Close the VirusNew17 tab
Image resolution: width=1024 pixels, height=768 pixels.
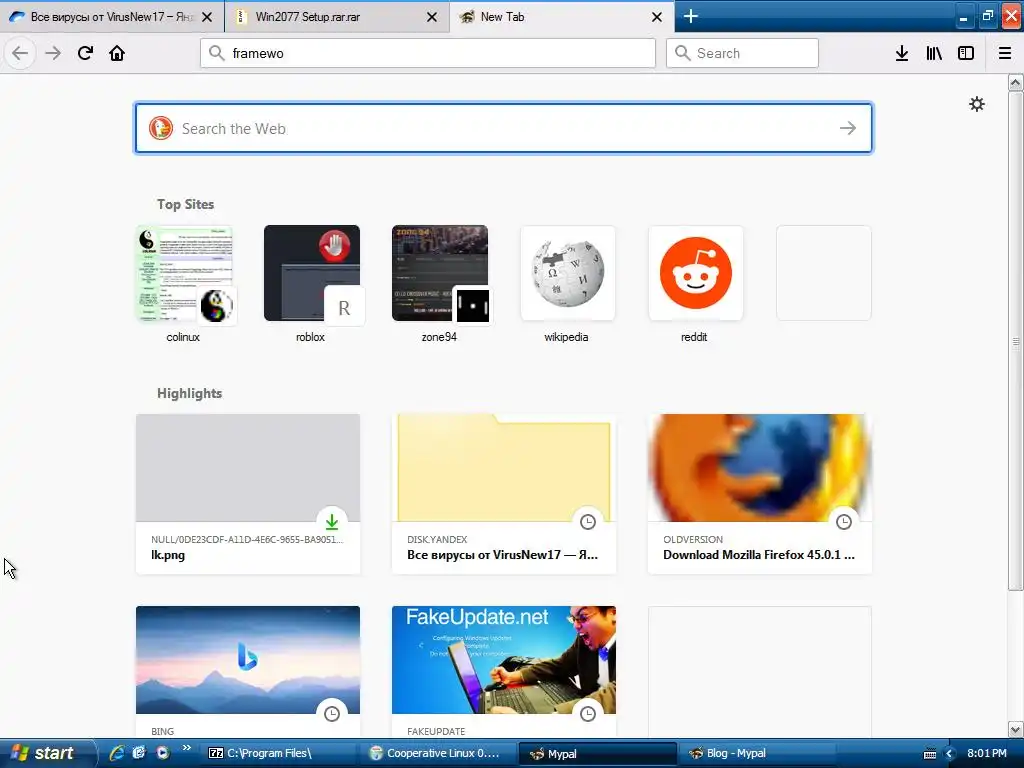(207, 17)
